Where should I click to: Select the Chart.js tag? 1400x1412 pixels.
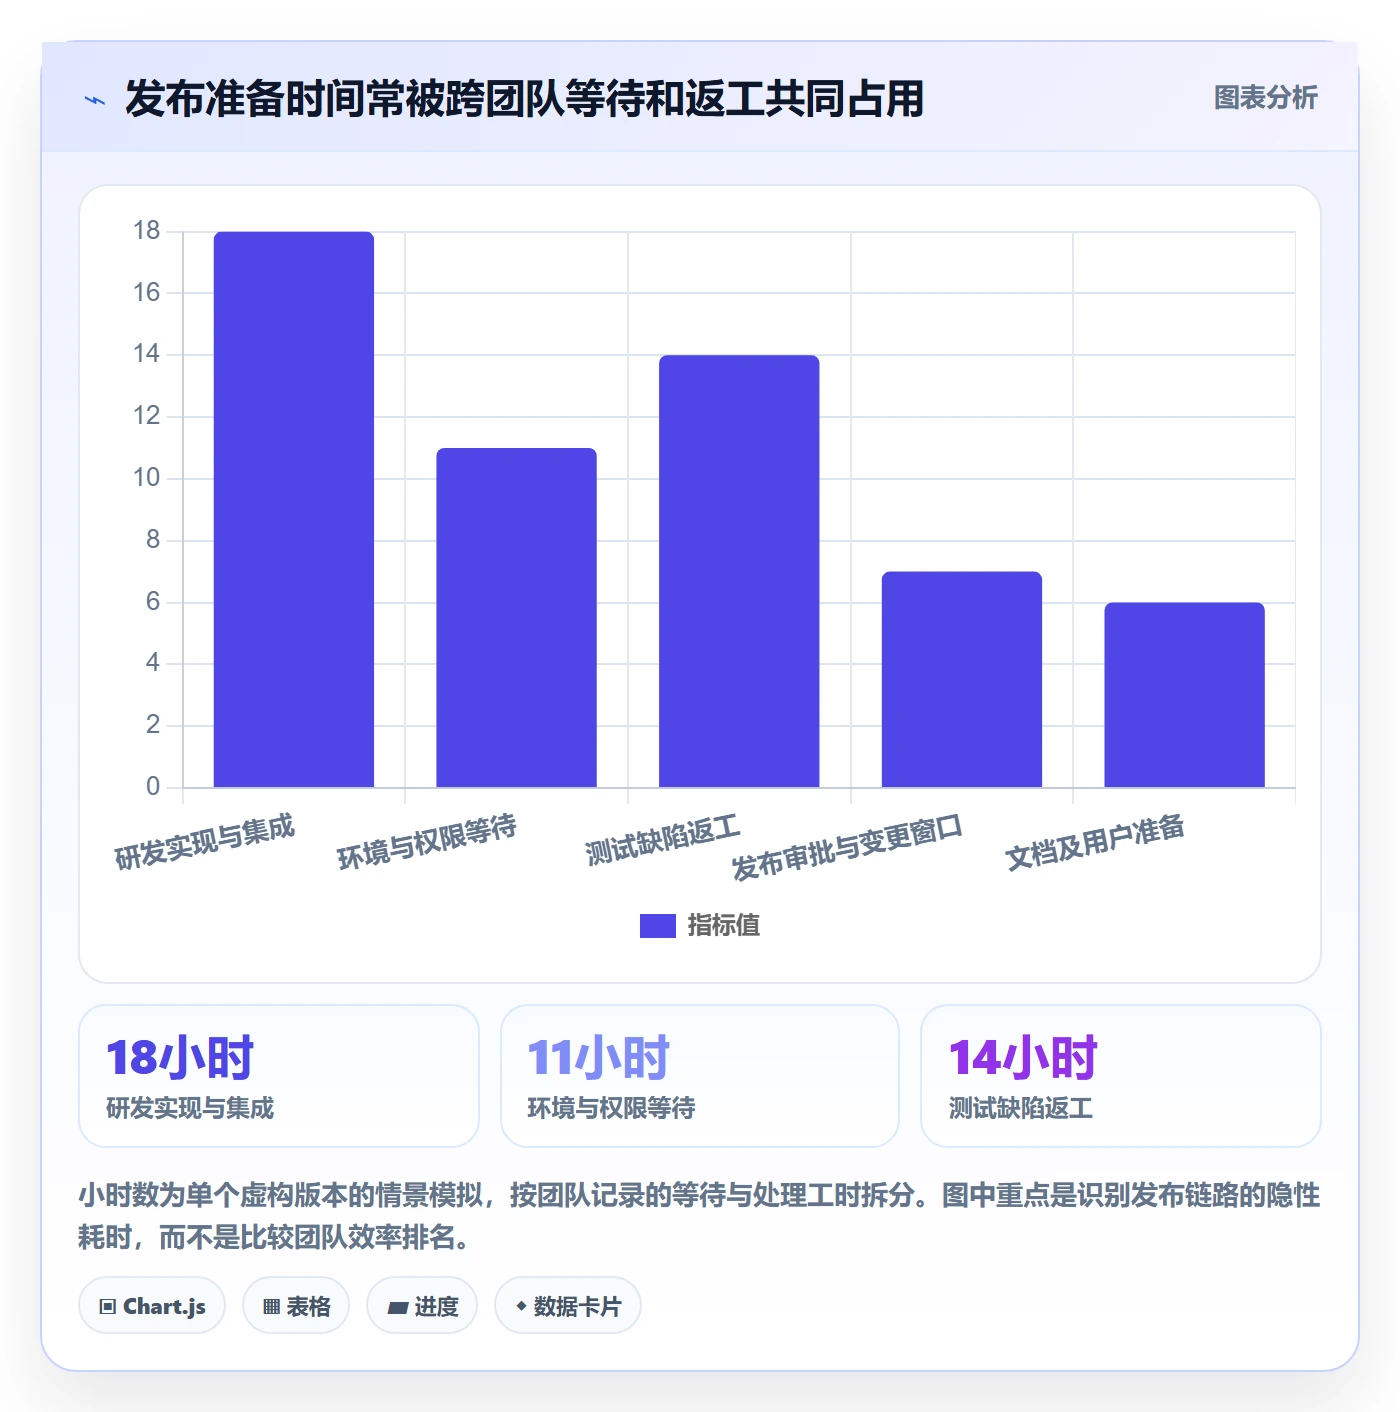tap(152, 1306)
